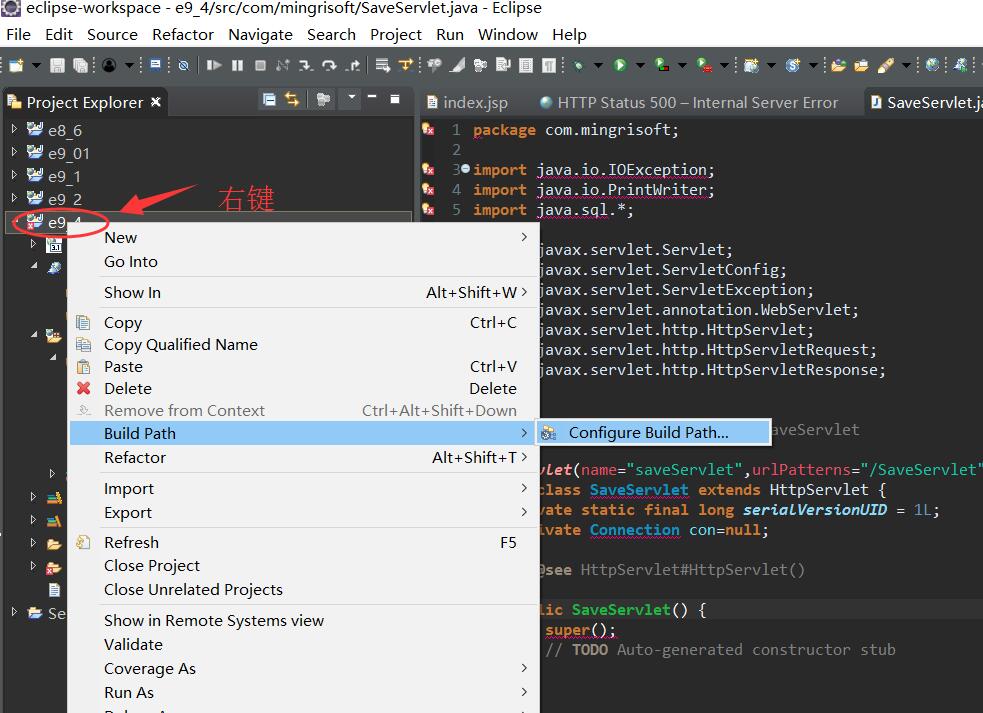Image resolution: width=983 pixels, height=713 pixels.
Task: Open the Source menu
Action: click(x=112, y=34)
